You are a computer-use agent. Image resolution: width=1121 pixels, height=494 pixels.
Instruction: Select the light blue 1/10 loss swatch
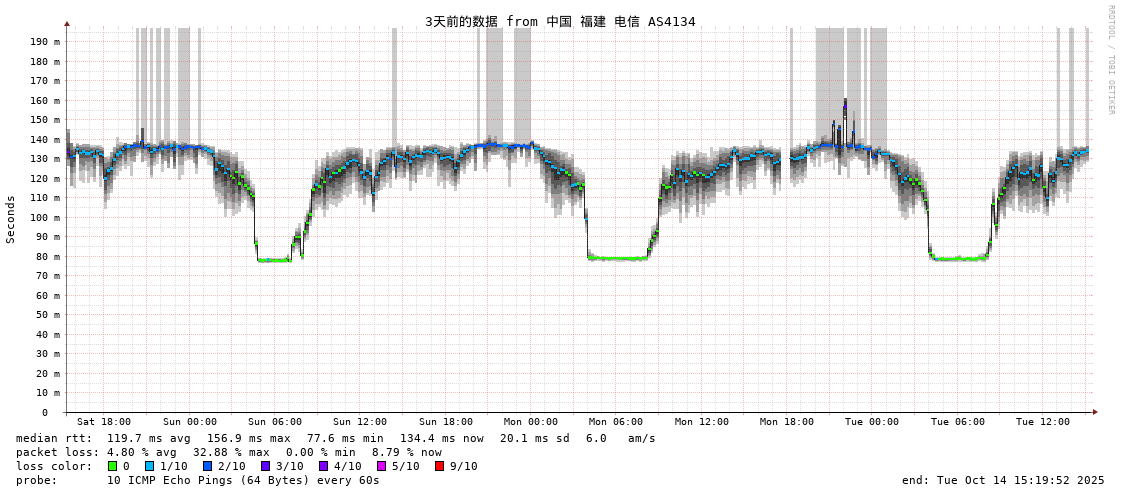coord(150,466)
